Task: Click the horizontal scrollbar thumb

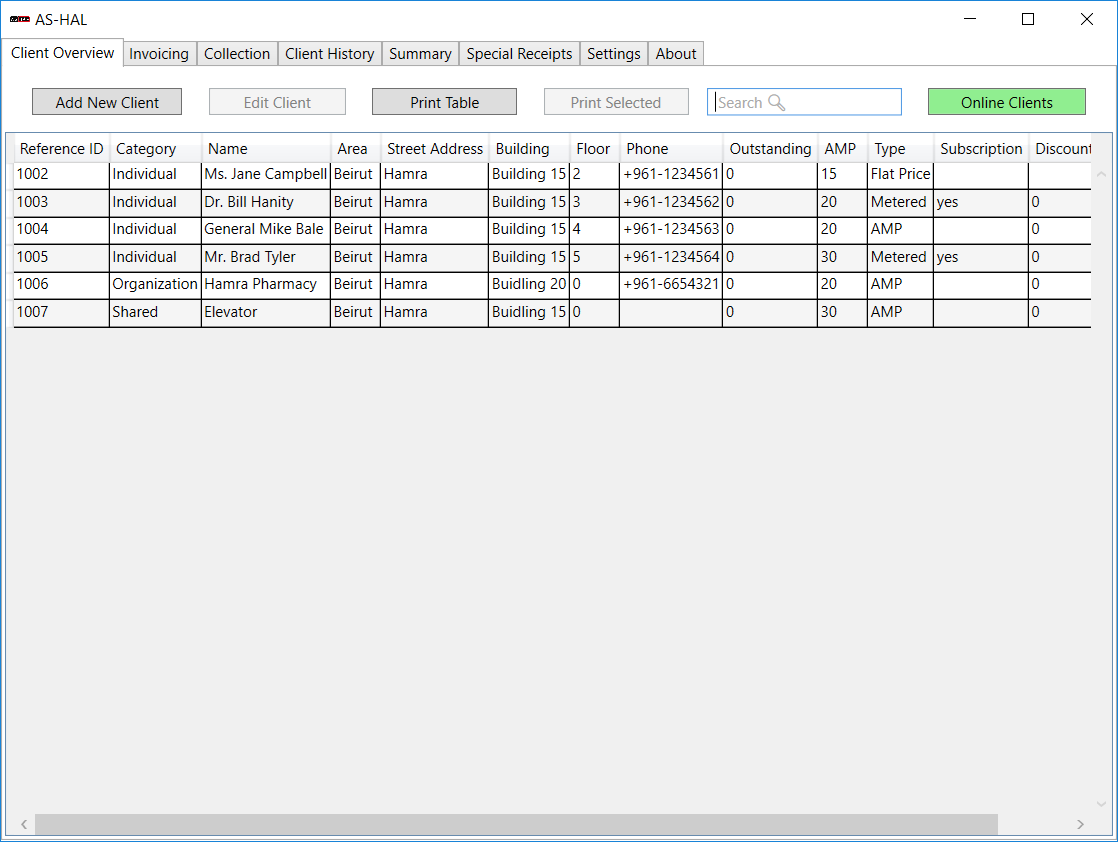Action: click(x=516, y=824)
